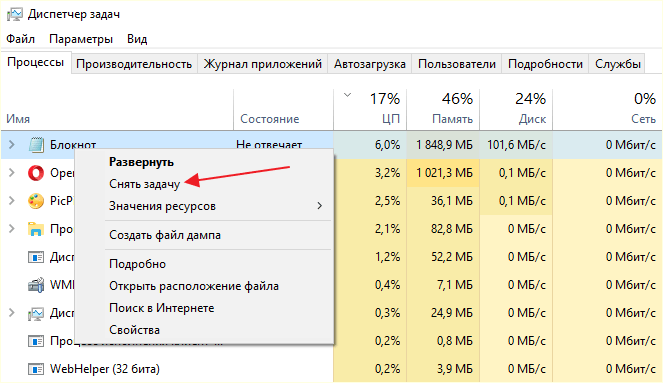Expand the Блокнот process group
This screenshot has height=383, width=663.
tap(12, 145)
